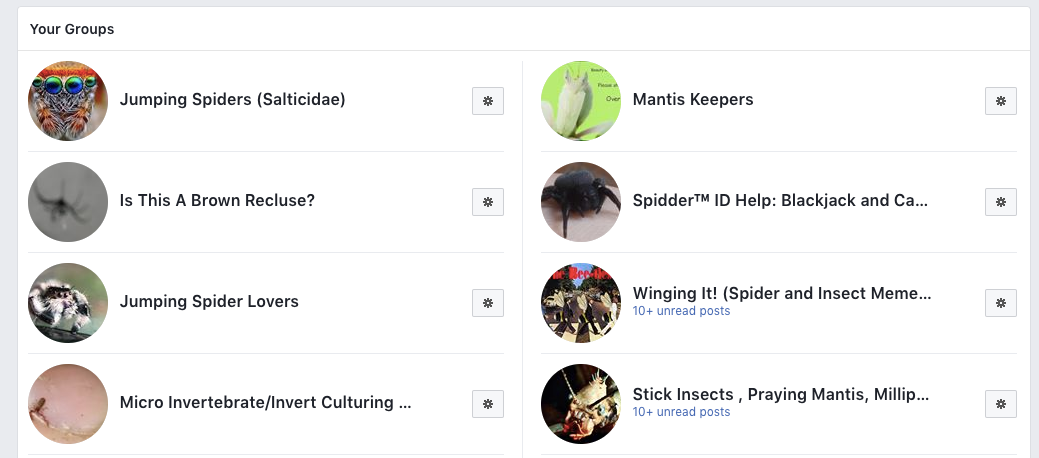Open the Jumping Spiders (Salticidae) group
This screenshot has height=458, width=1039.
tap(232, 100)
